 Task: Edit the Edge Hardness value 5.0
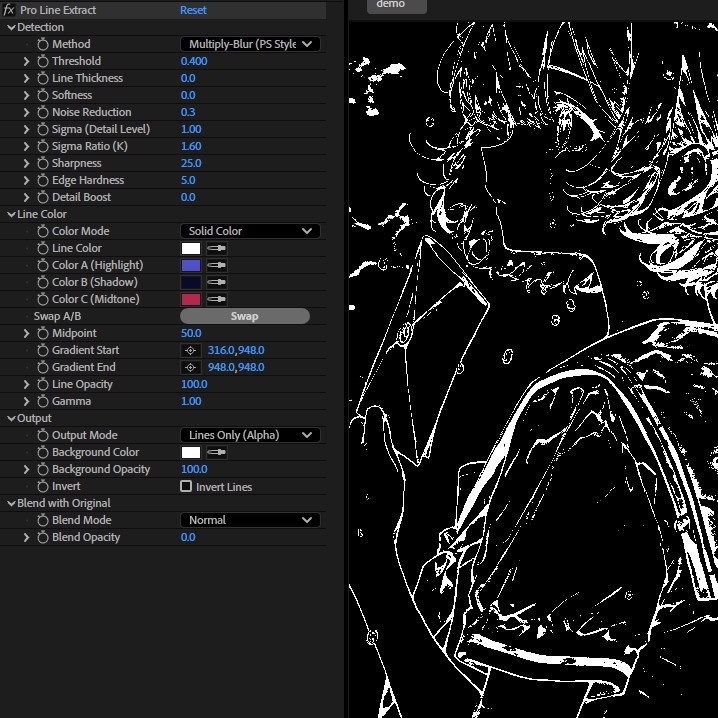188,180
